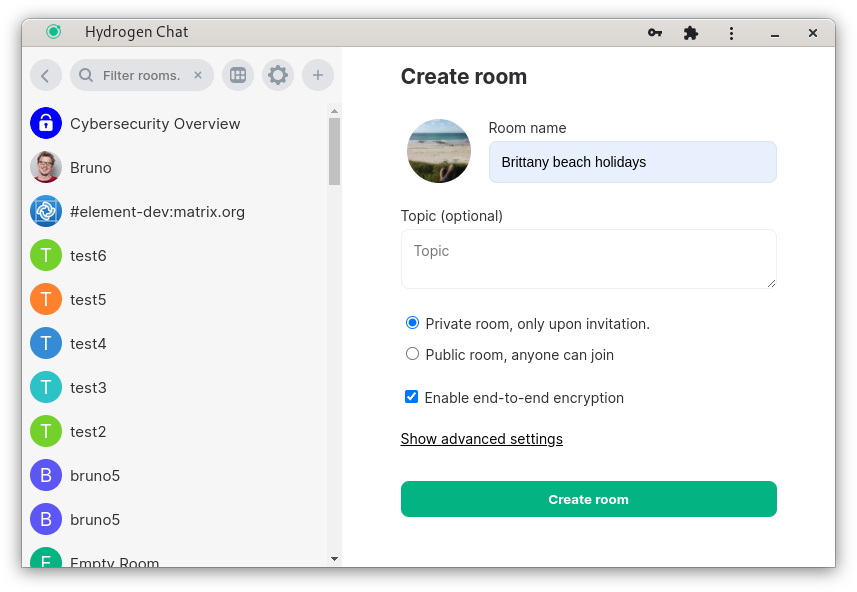
Task: Click the key icon in title bar
Action: click(x=654, y=33)
